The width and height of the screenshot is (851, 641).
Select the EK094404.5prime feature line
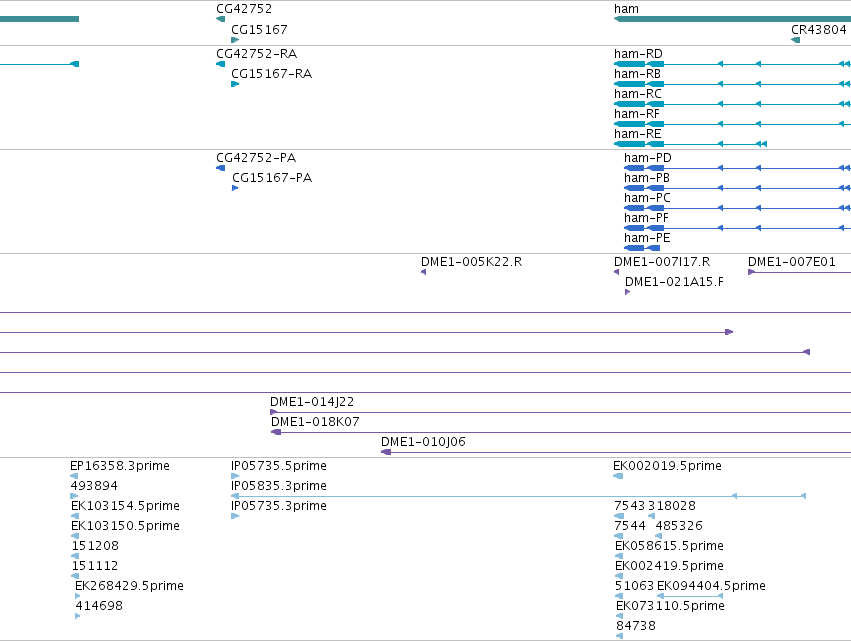coord(690,596)
